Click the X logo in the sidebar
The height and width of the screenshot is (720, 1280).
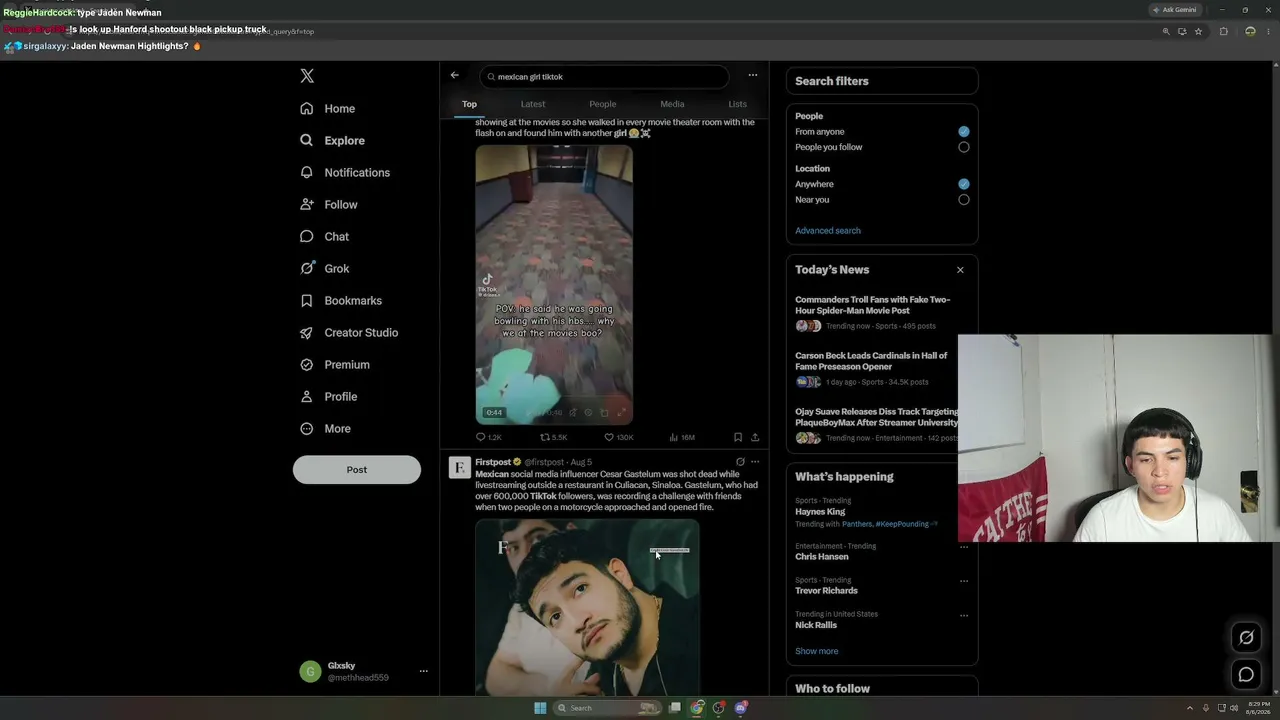pos(307,76)
